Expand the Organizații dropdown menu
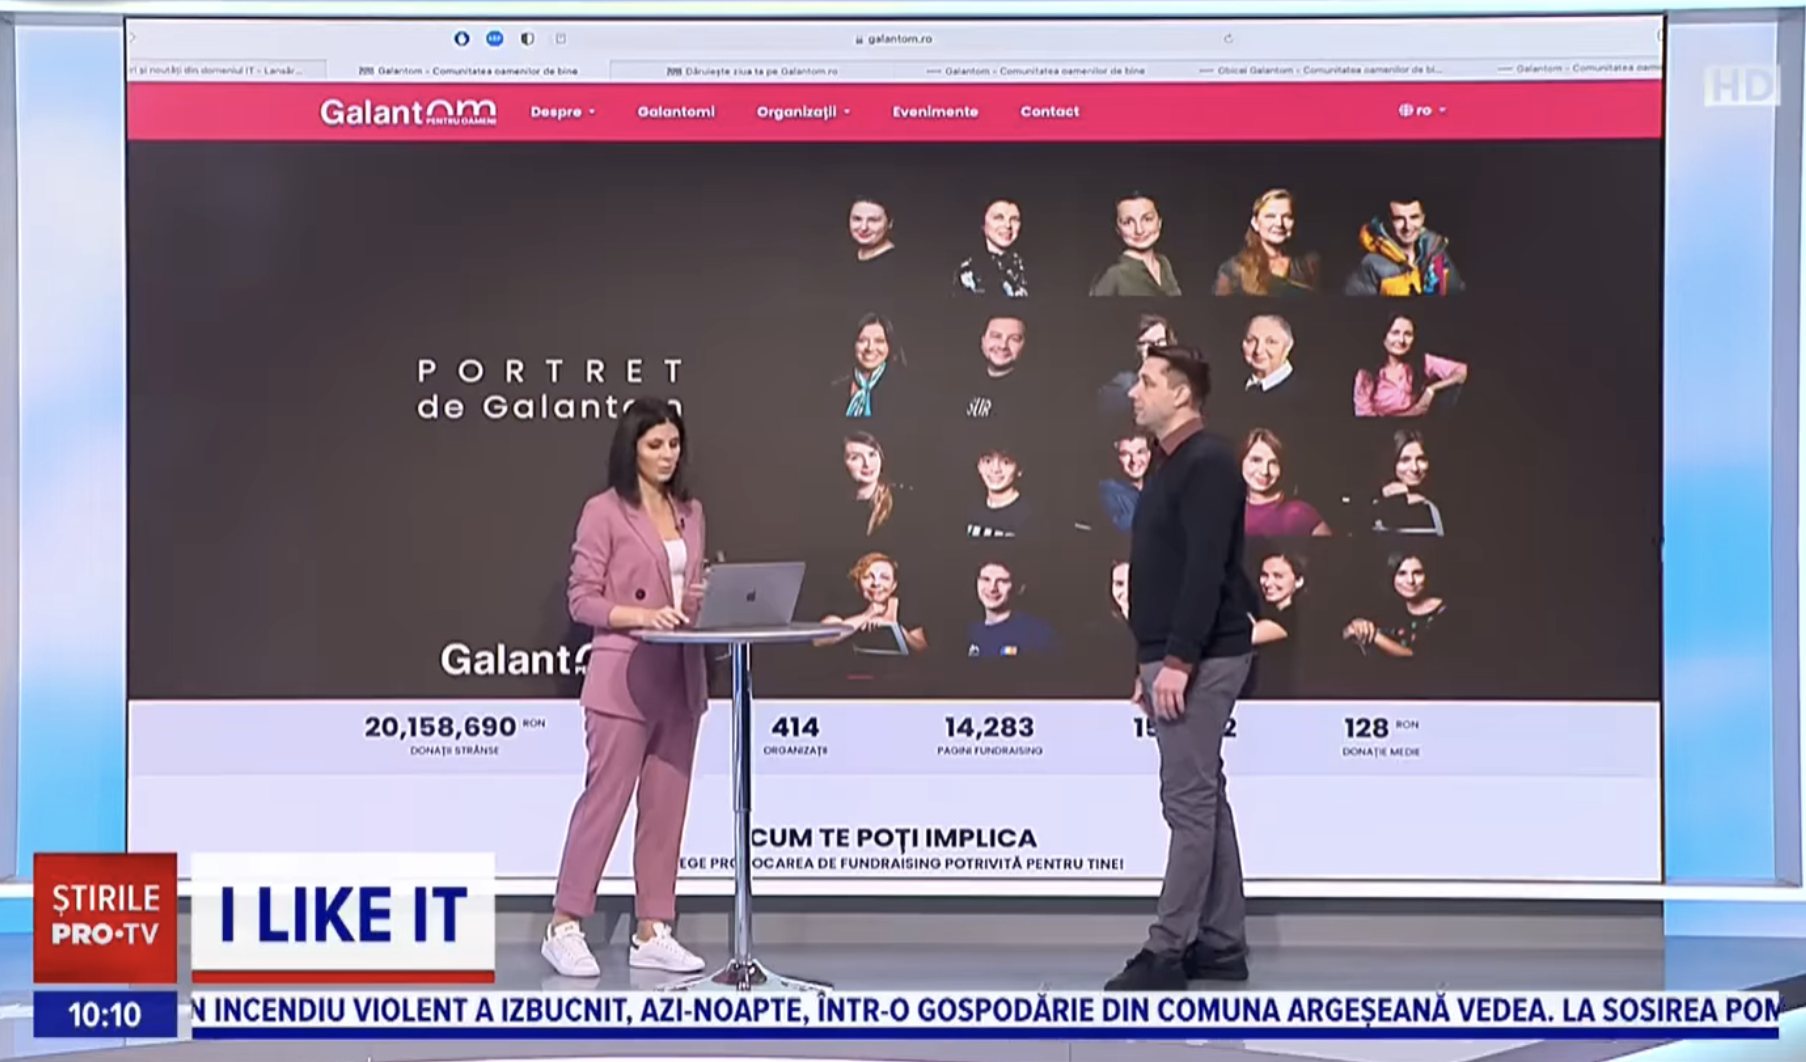 tap(803, 112)
